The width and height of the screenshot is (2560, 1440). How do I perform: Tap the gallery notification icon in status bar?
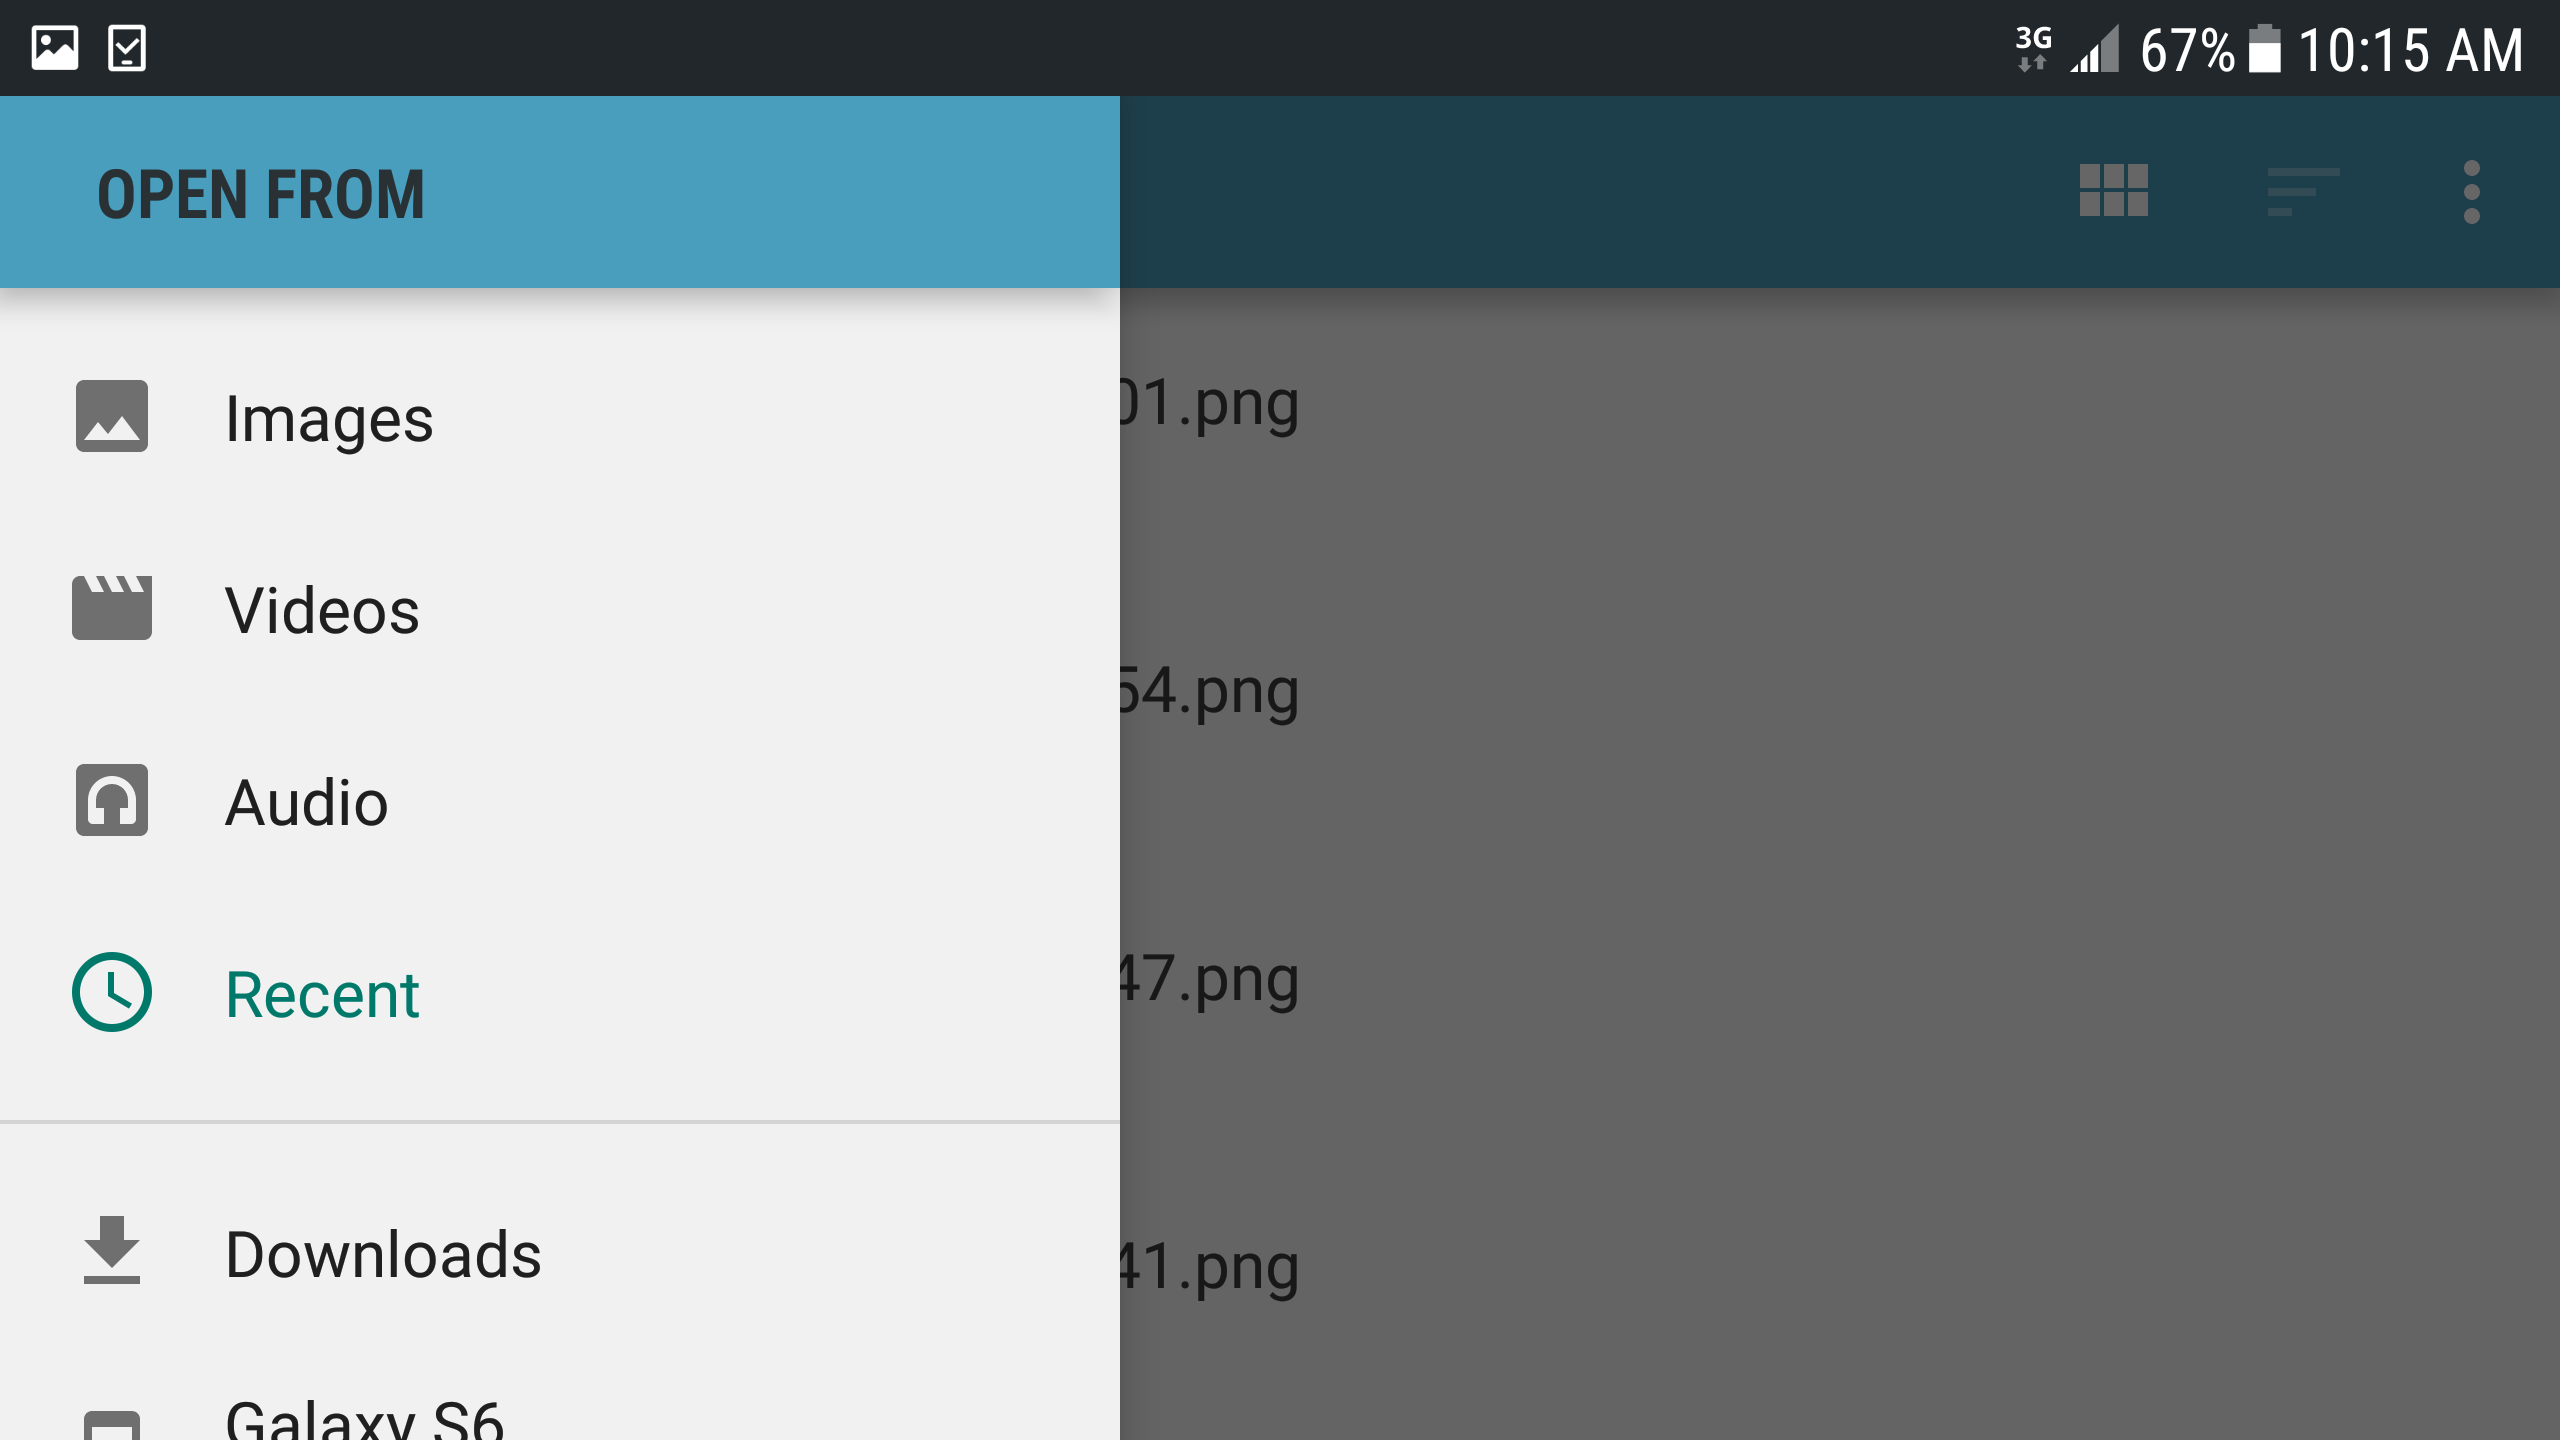[55, 48]
